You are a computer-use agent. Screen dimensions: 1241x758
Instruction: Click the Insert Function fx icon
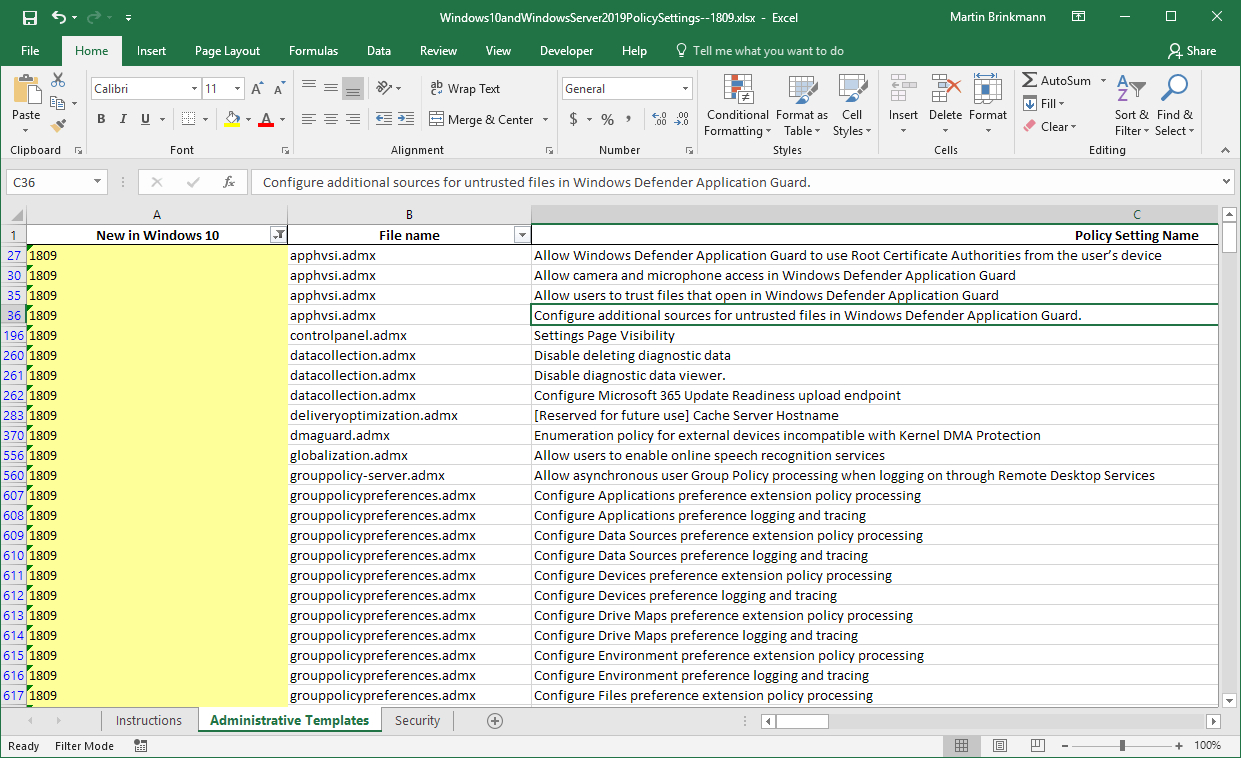pyautogui.click(x=229, y=182)
